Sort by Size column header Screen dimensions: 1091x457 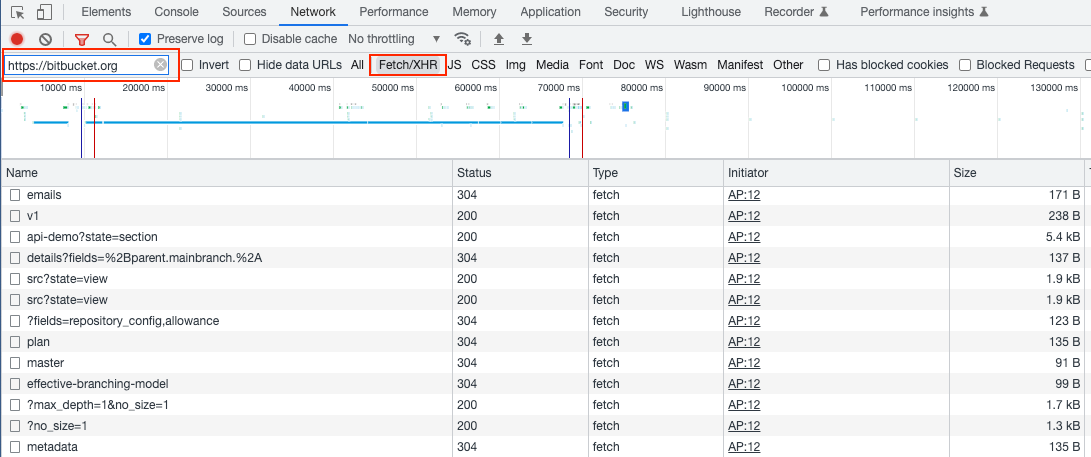[x=1017, y=173]
